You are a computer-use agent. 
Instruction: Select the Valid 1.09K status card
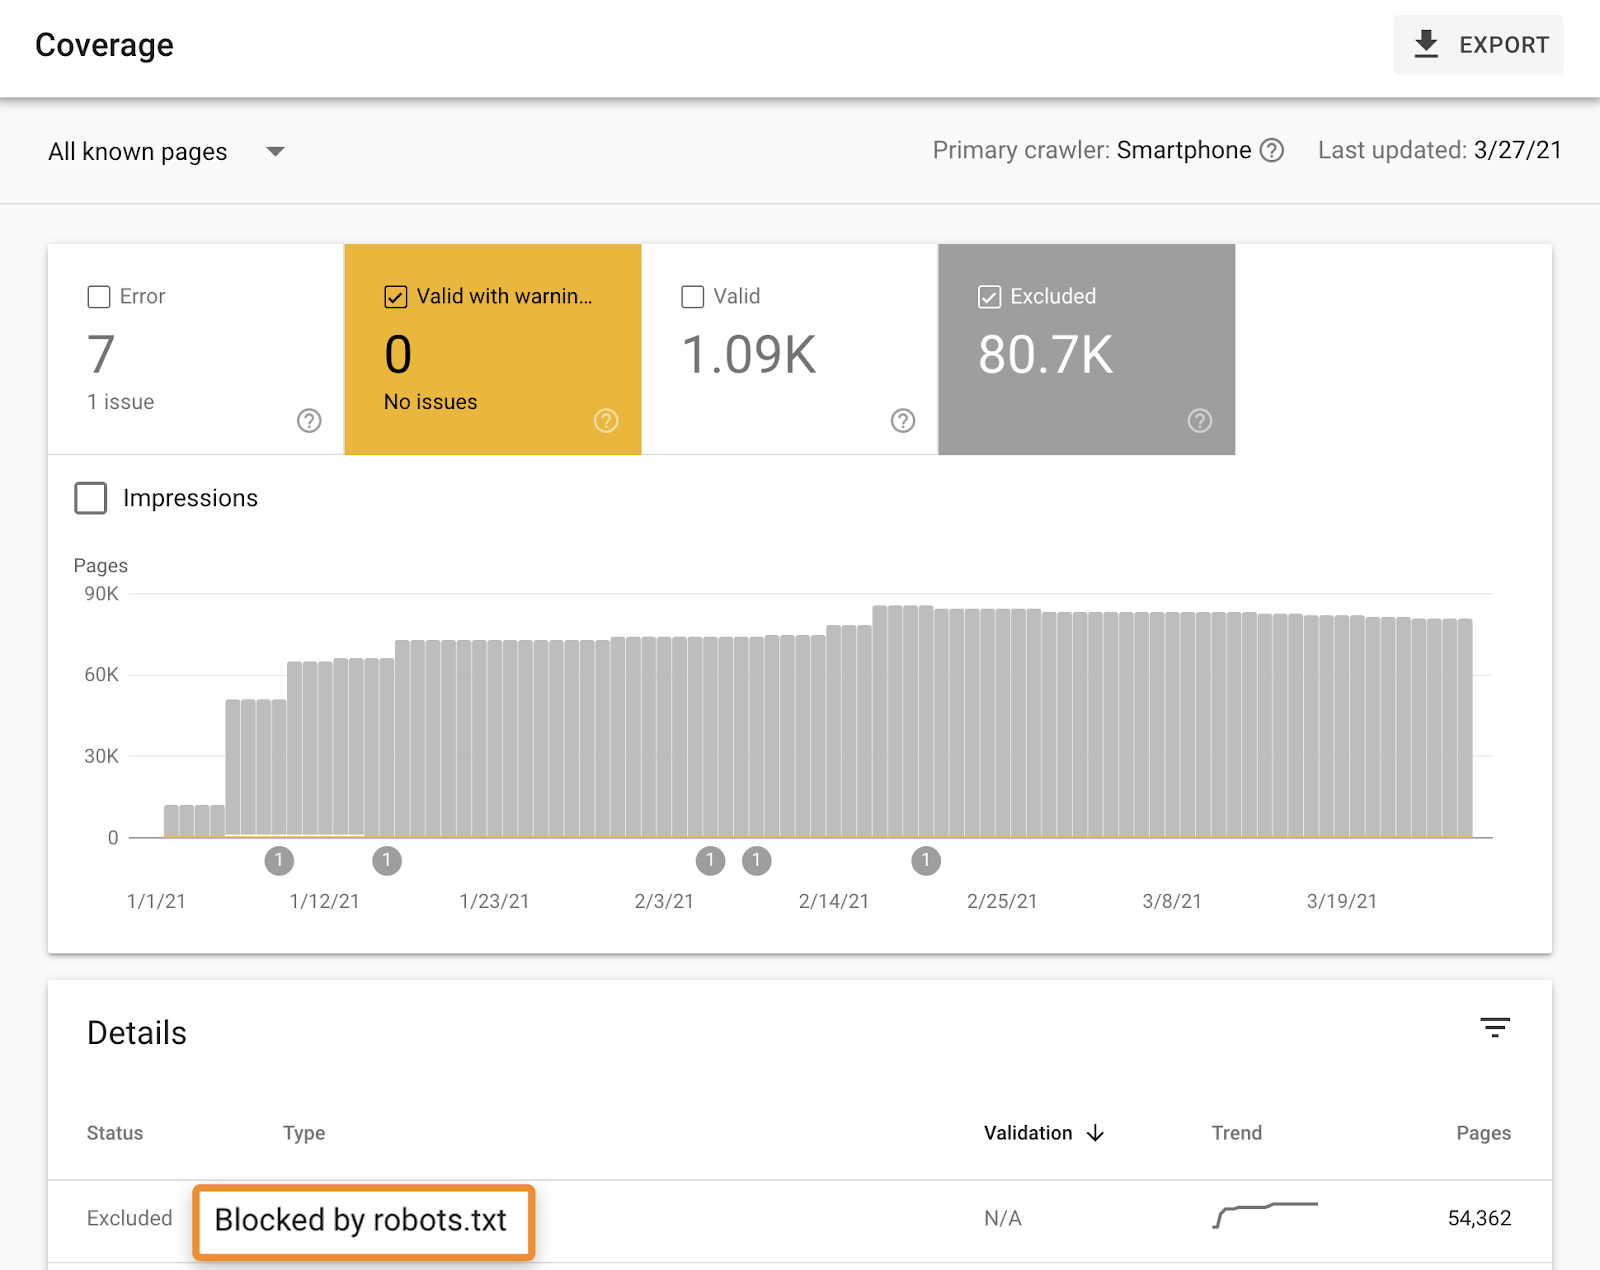[x=789, y=355]
